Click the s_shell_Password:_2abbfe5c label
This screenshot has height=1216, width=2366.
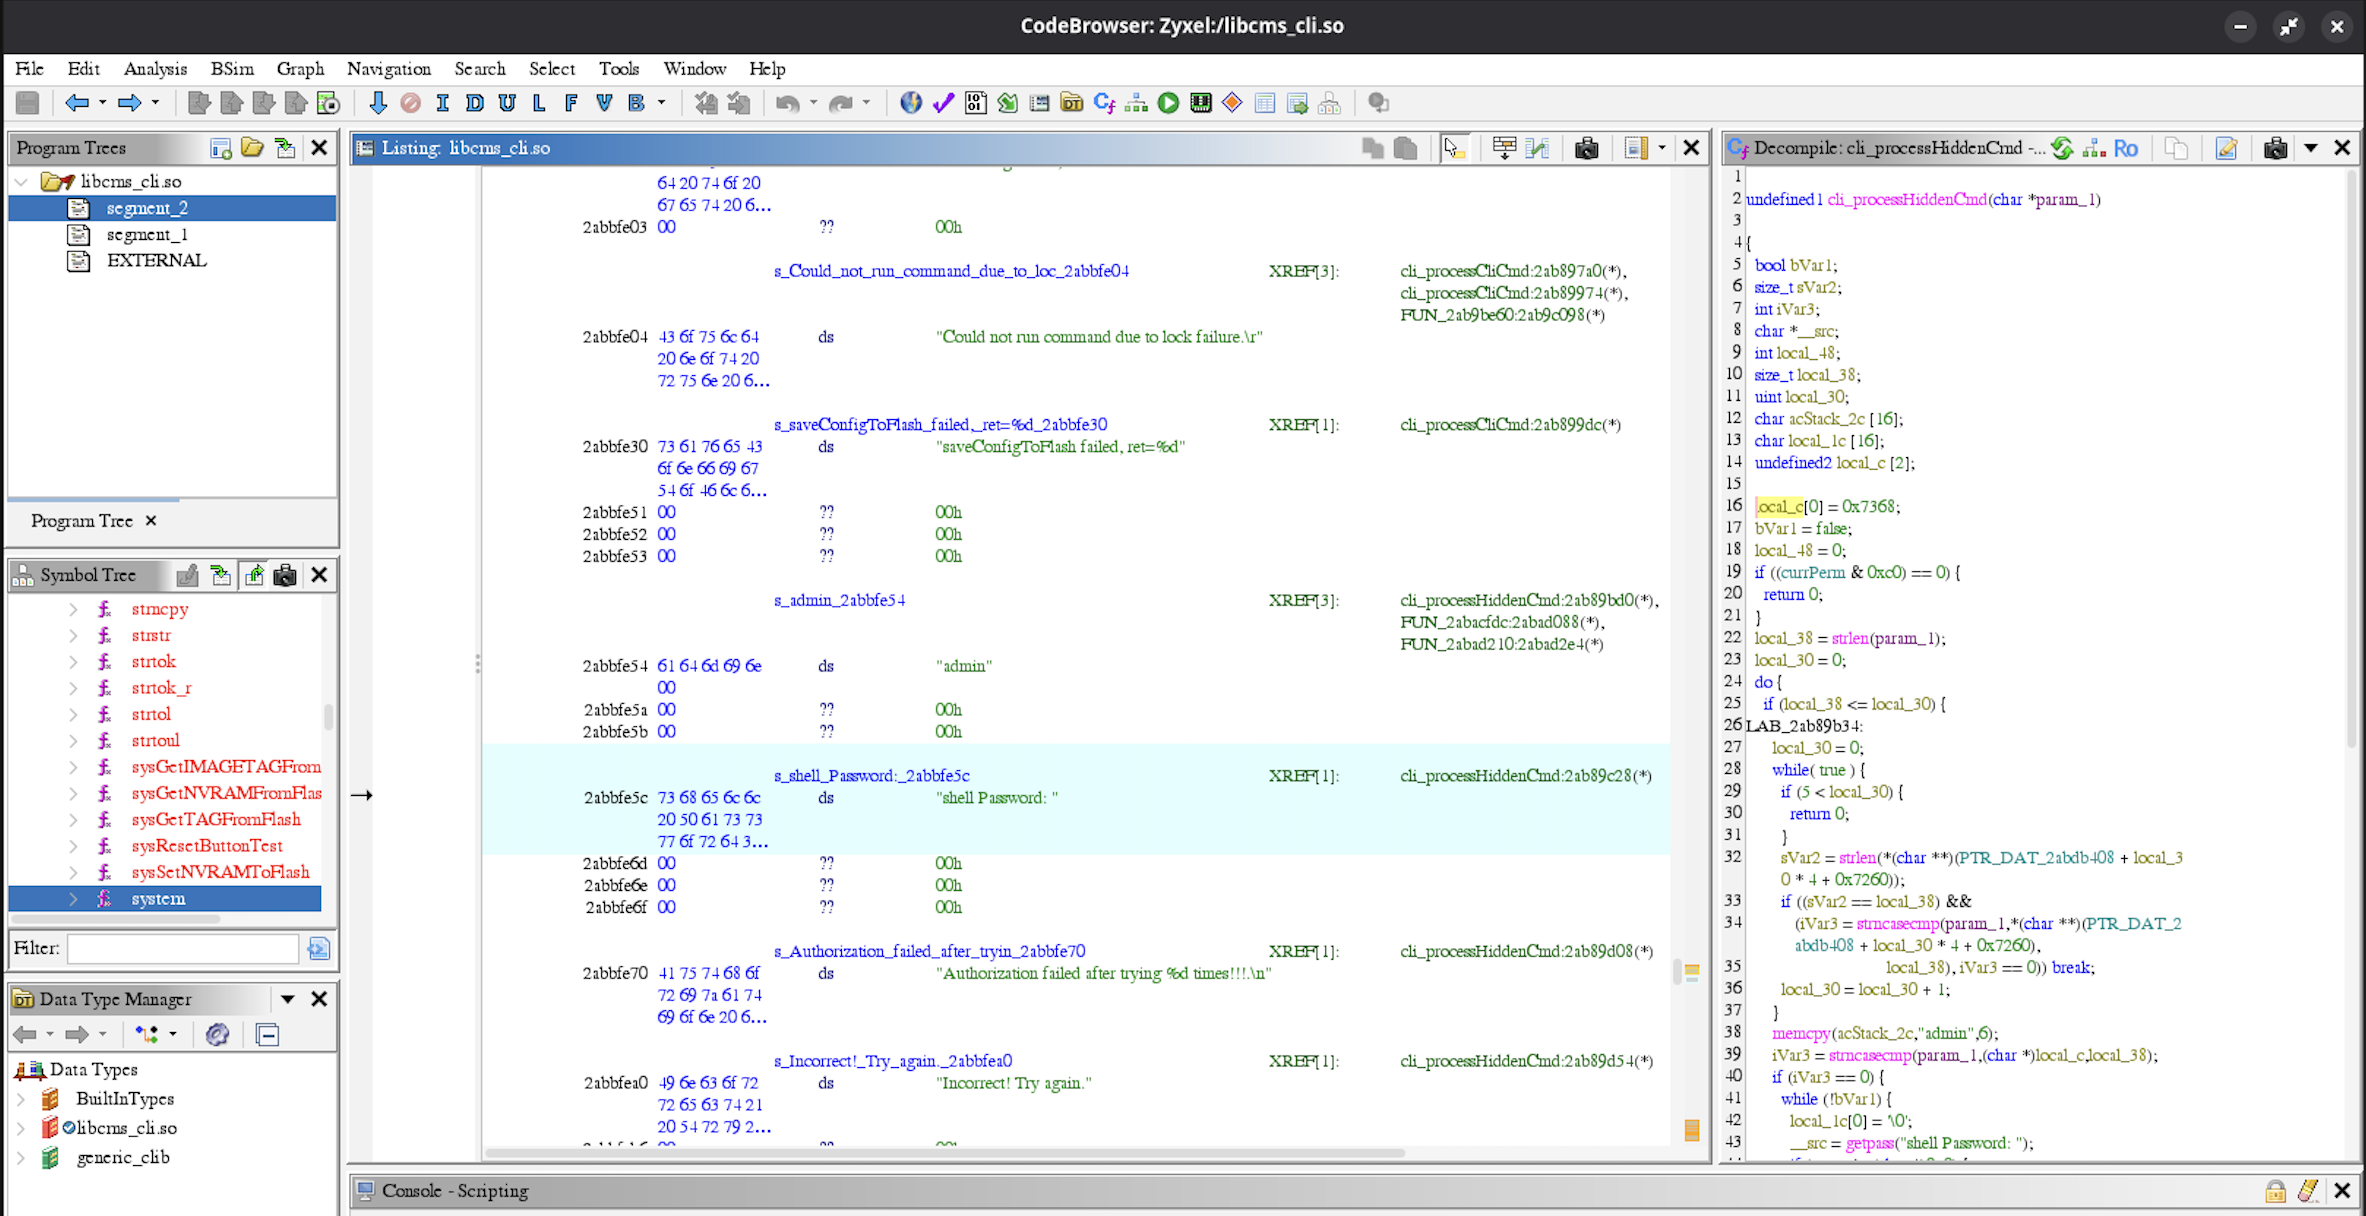coord(871,776)
